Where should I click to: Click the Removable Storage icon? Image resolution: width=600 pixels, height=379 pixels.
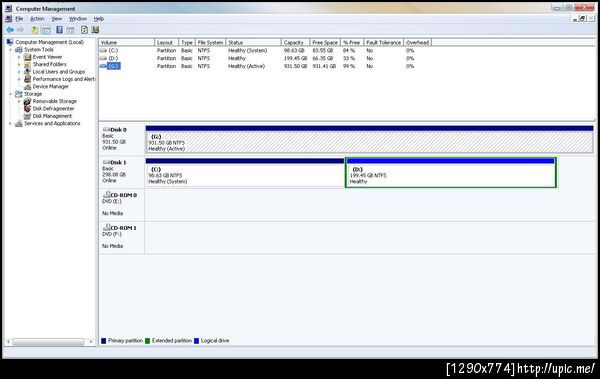(x=27, y=101)
